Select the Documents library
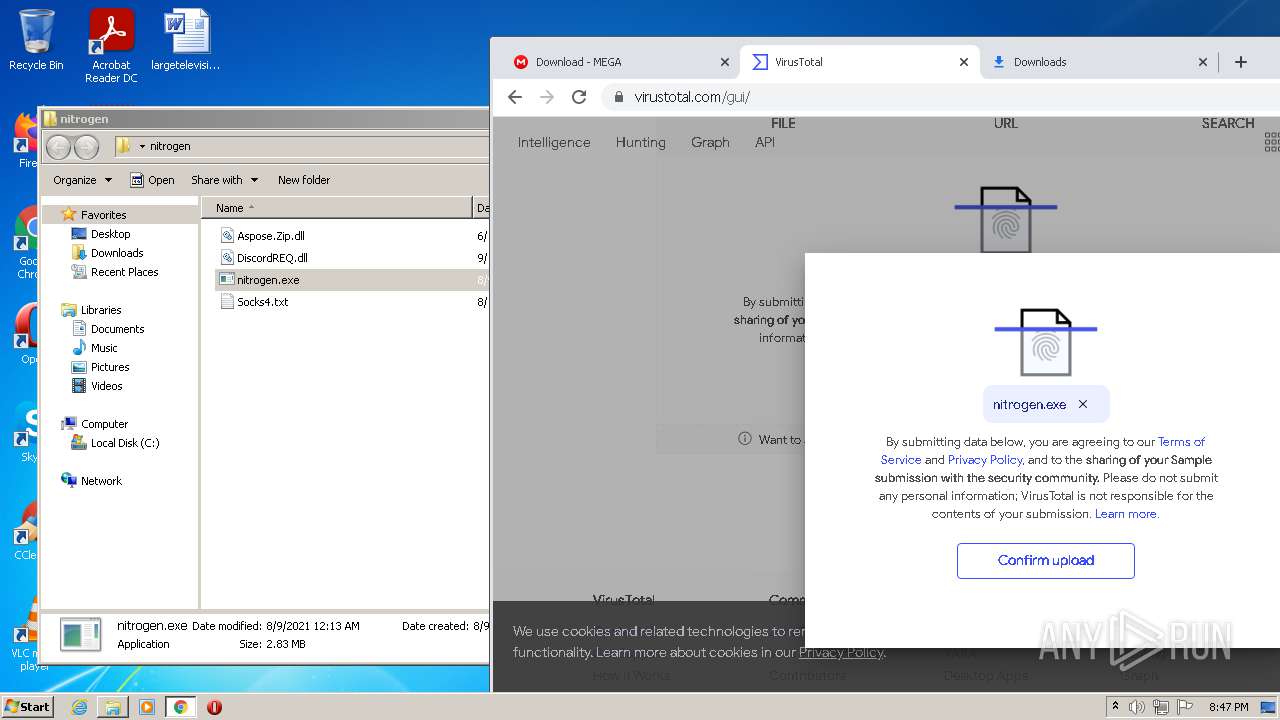 coord(117,329)
